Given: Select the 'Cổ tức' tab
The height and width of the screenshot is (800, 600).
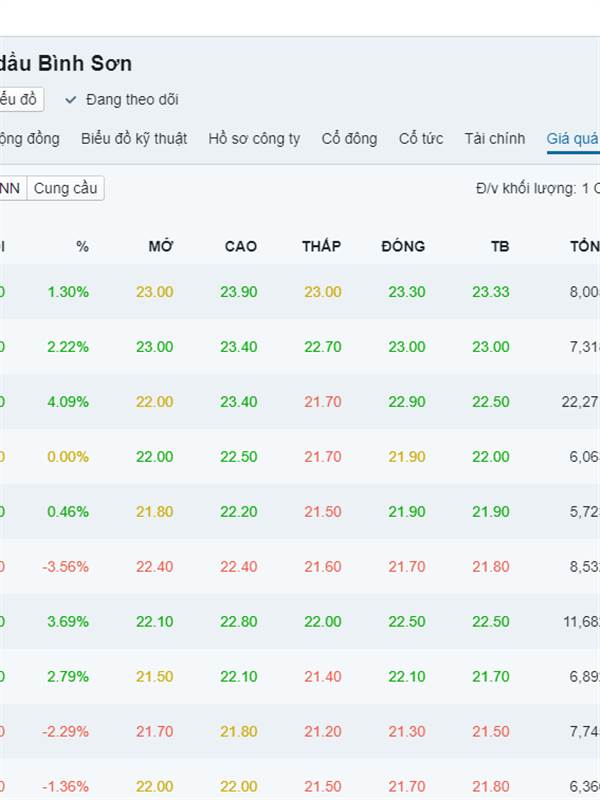Looking at the screenshot, I should [x=421, y=139].
